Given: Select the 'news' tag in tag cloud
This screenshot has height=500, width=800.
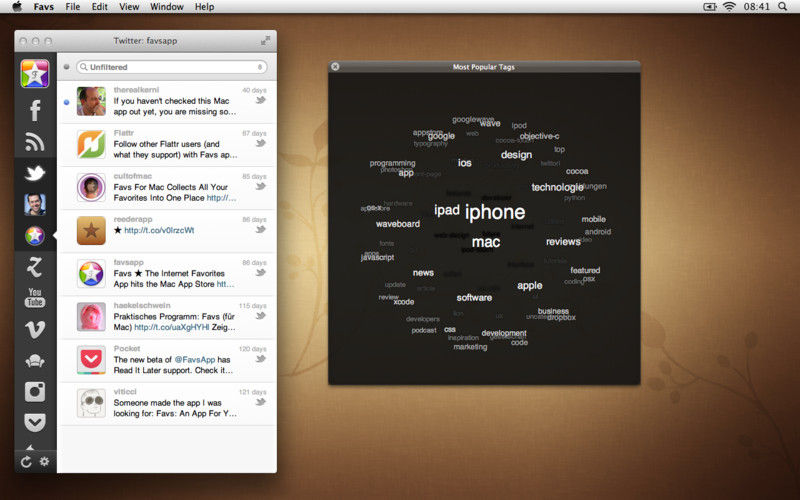Looking at the screenshot, I should [423, 273].
